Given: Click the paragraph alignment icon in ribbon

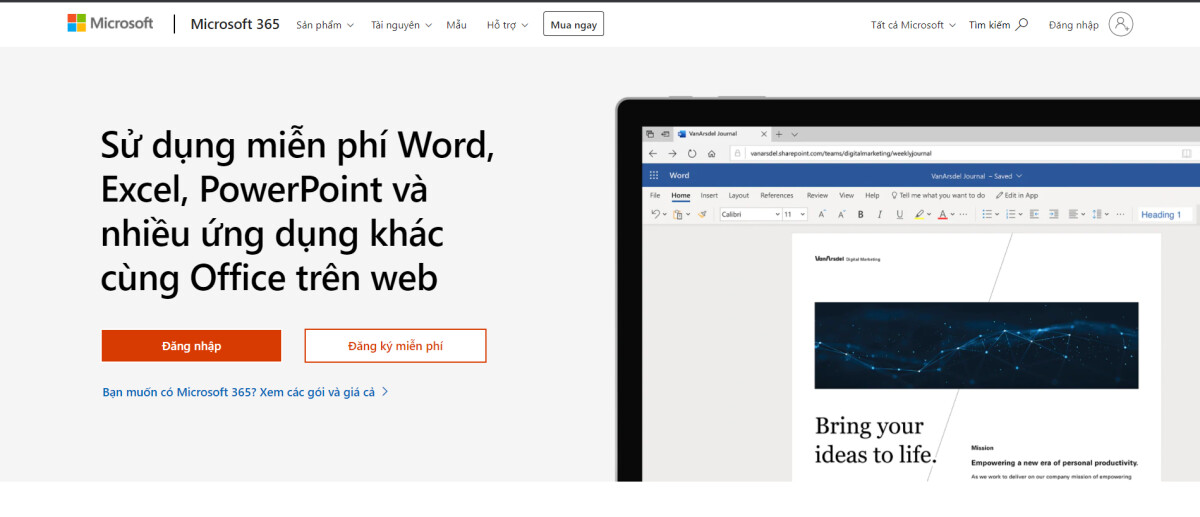Looking at the screenshot, I should coord(1073,214).
